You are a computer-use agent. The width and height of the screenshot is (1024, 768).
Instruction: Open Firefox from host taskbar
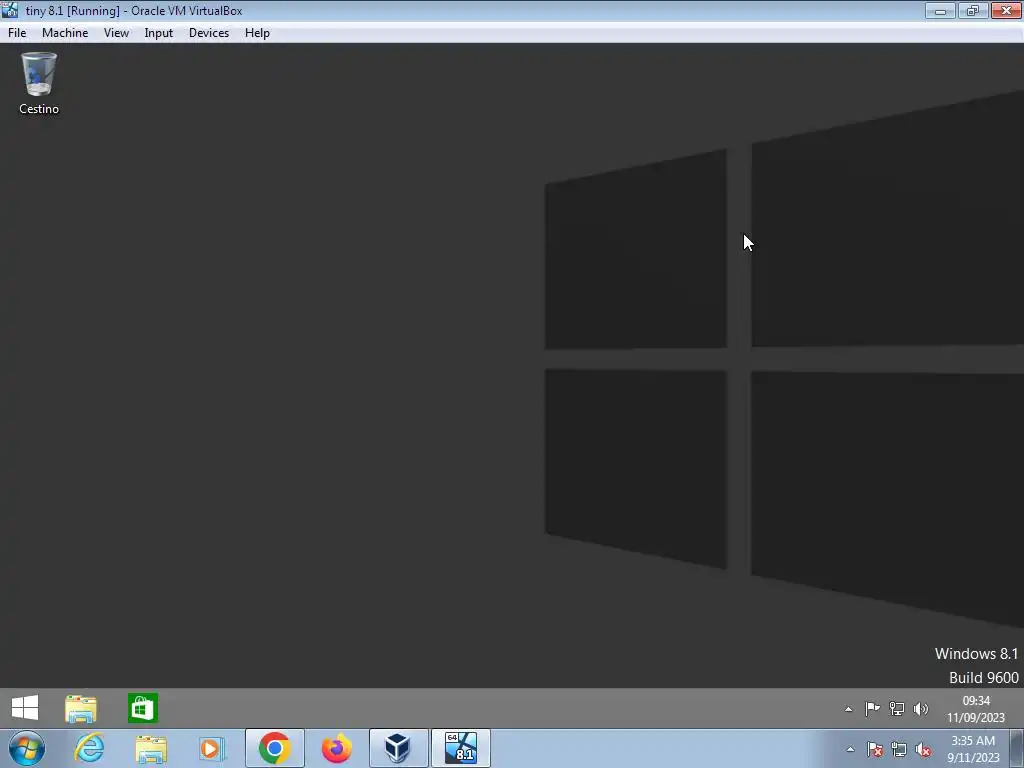click(336, 748)
